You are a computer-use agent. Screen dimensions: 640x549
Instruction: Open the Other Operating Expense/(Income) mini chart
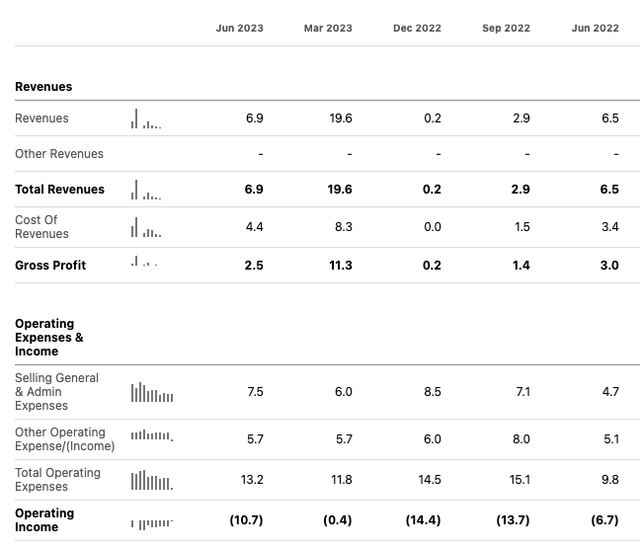point(152,436)
